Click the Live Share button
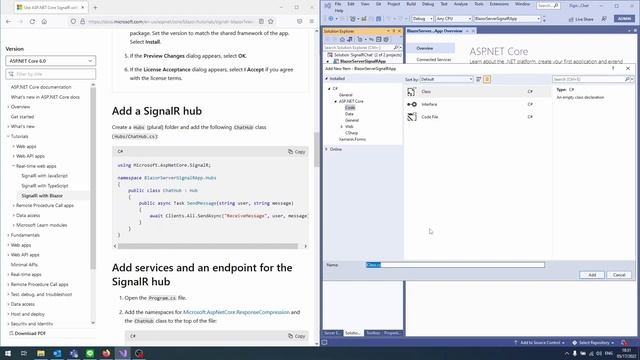 (x=582, y=19)
